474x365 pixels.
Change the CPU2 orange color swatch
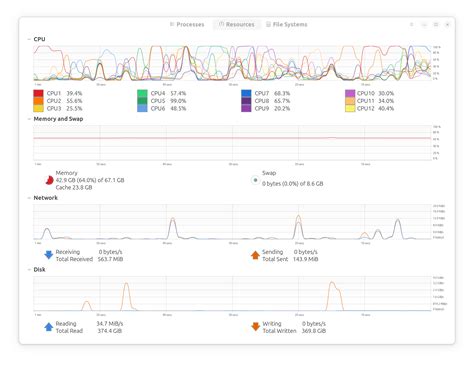pyautogui.click(x=38, y=101)
